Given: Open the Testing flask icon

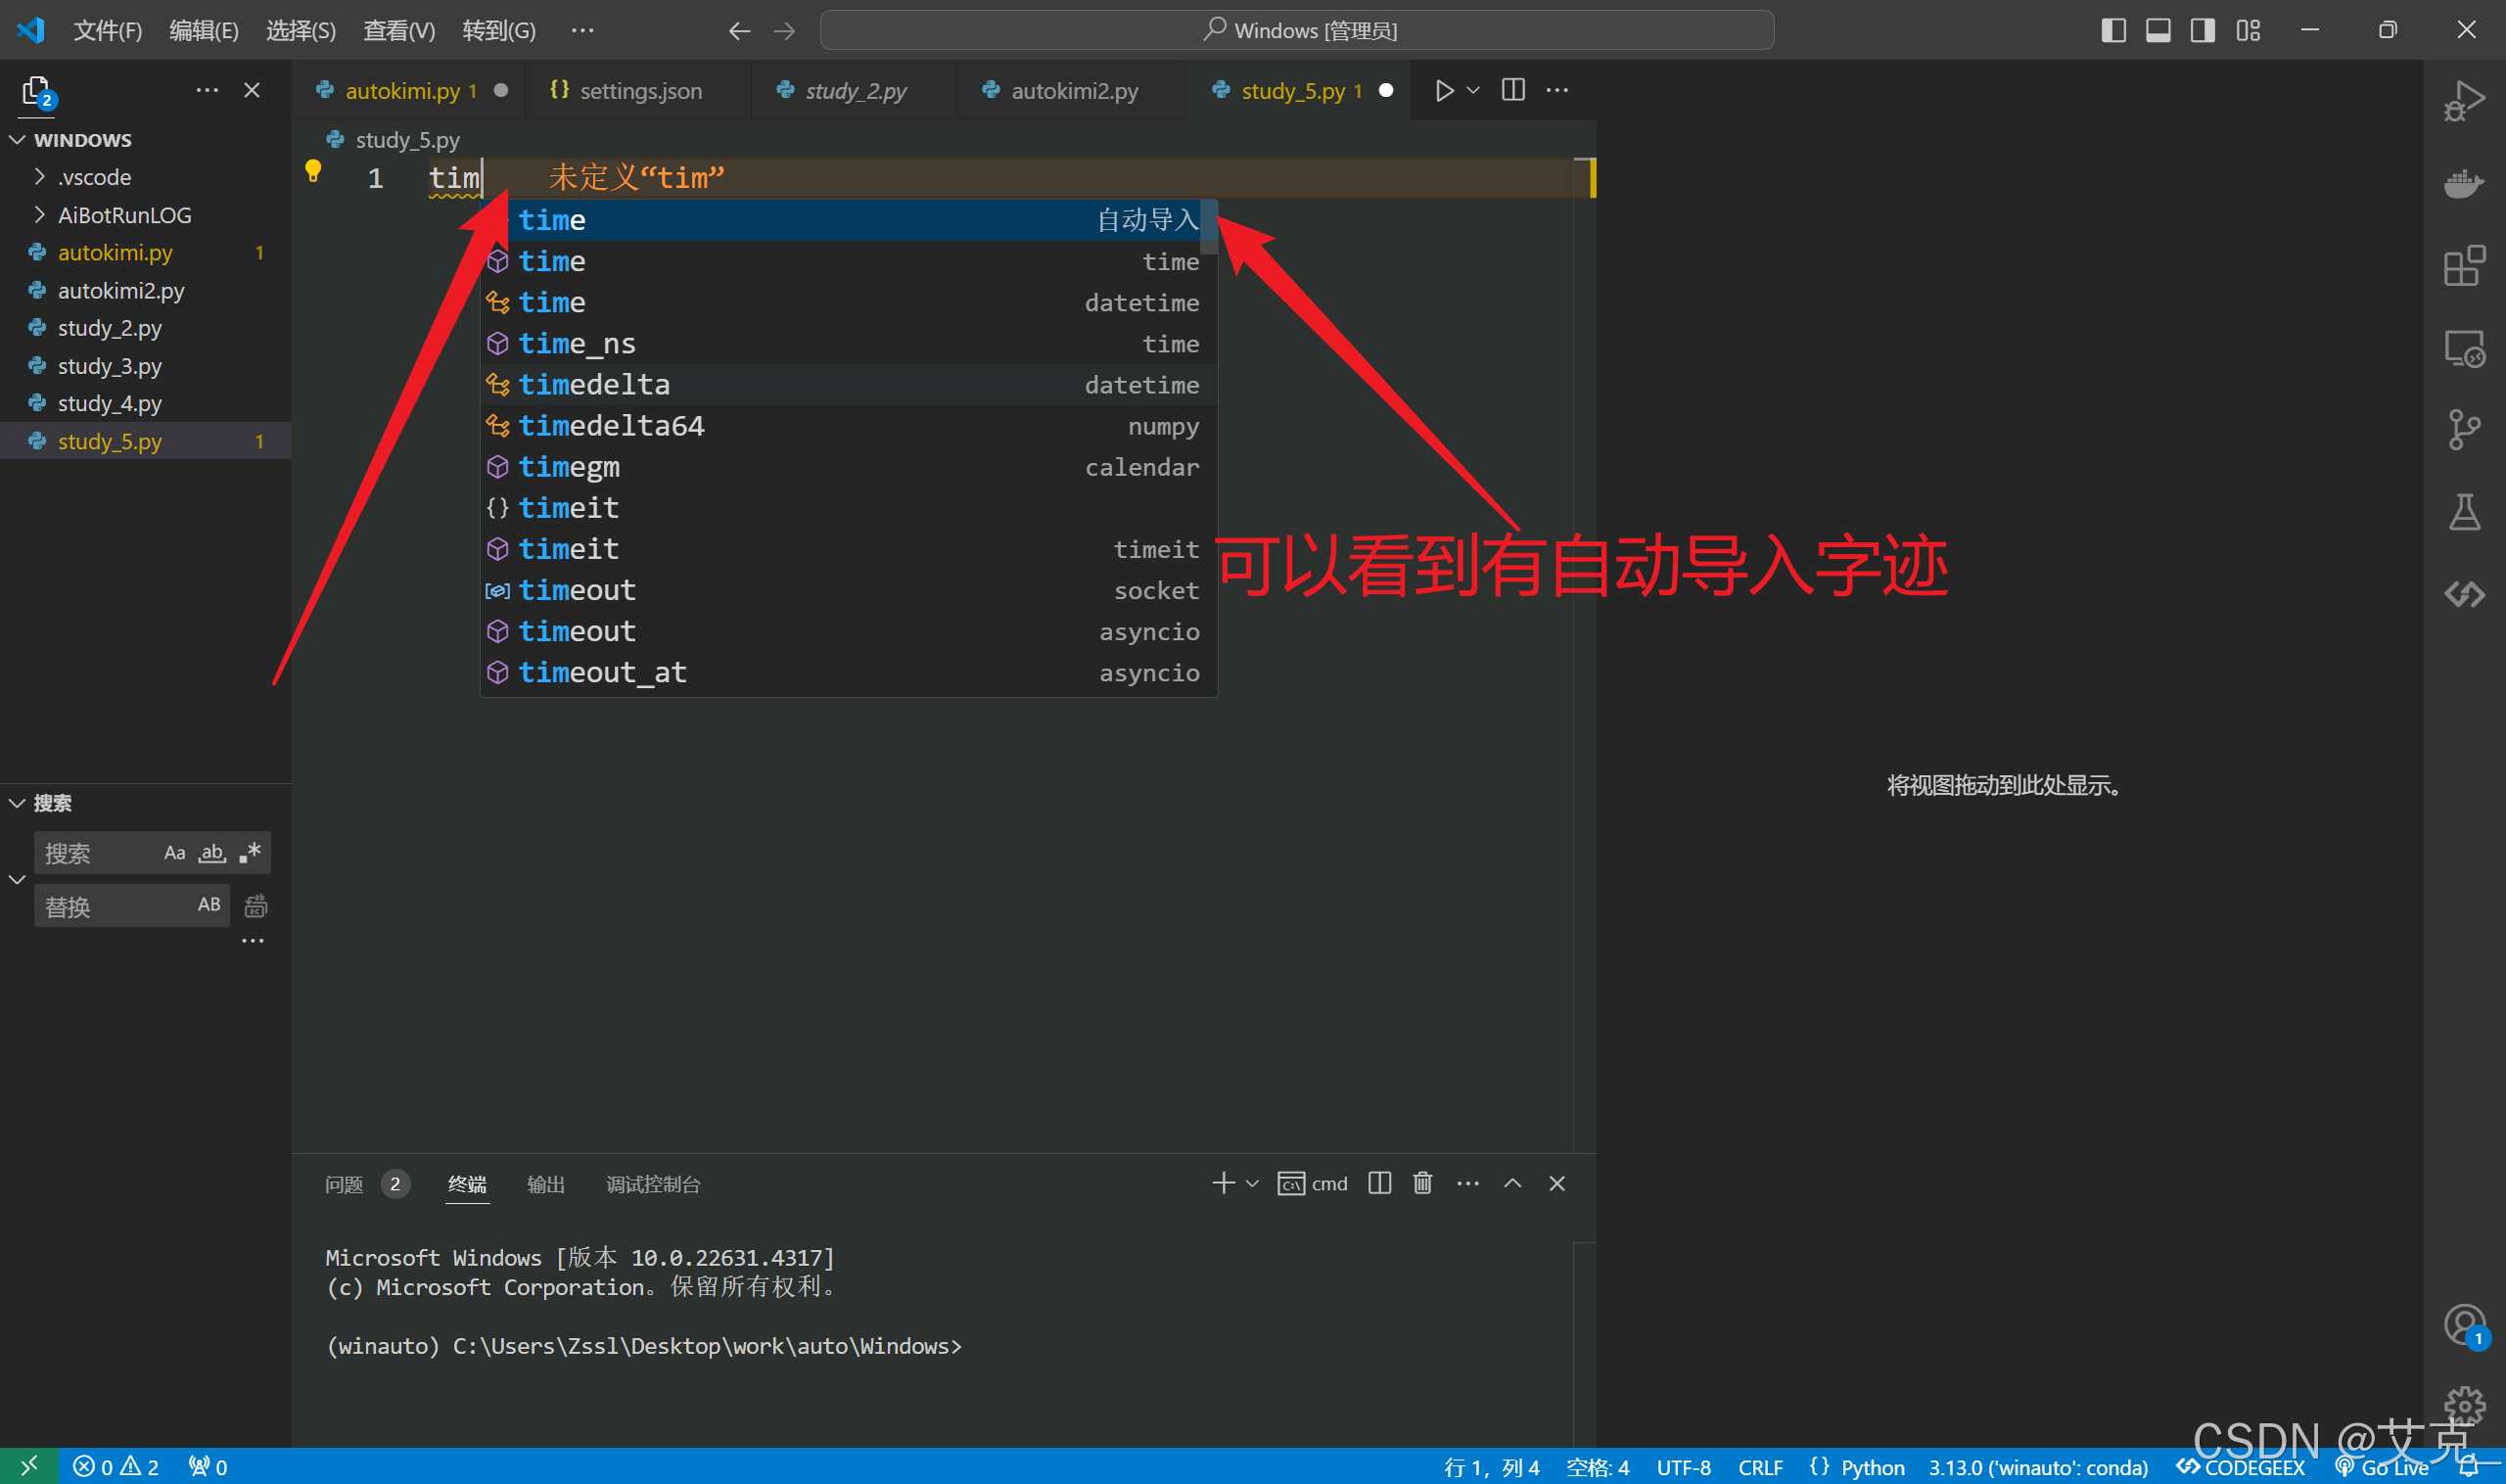Looking at the screenshot, I should coord(2463,512).
